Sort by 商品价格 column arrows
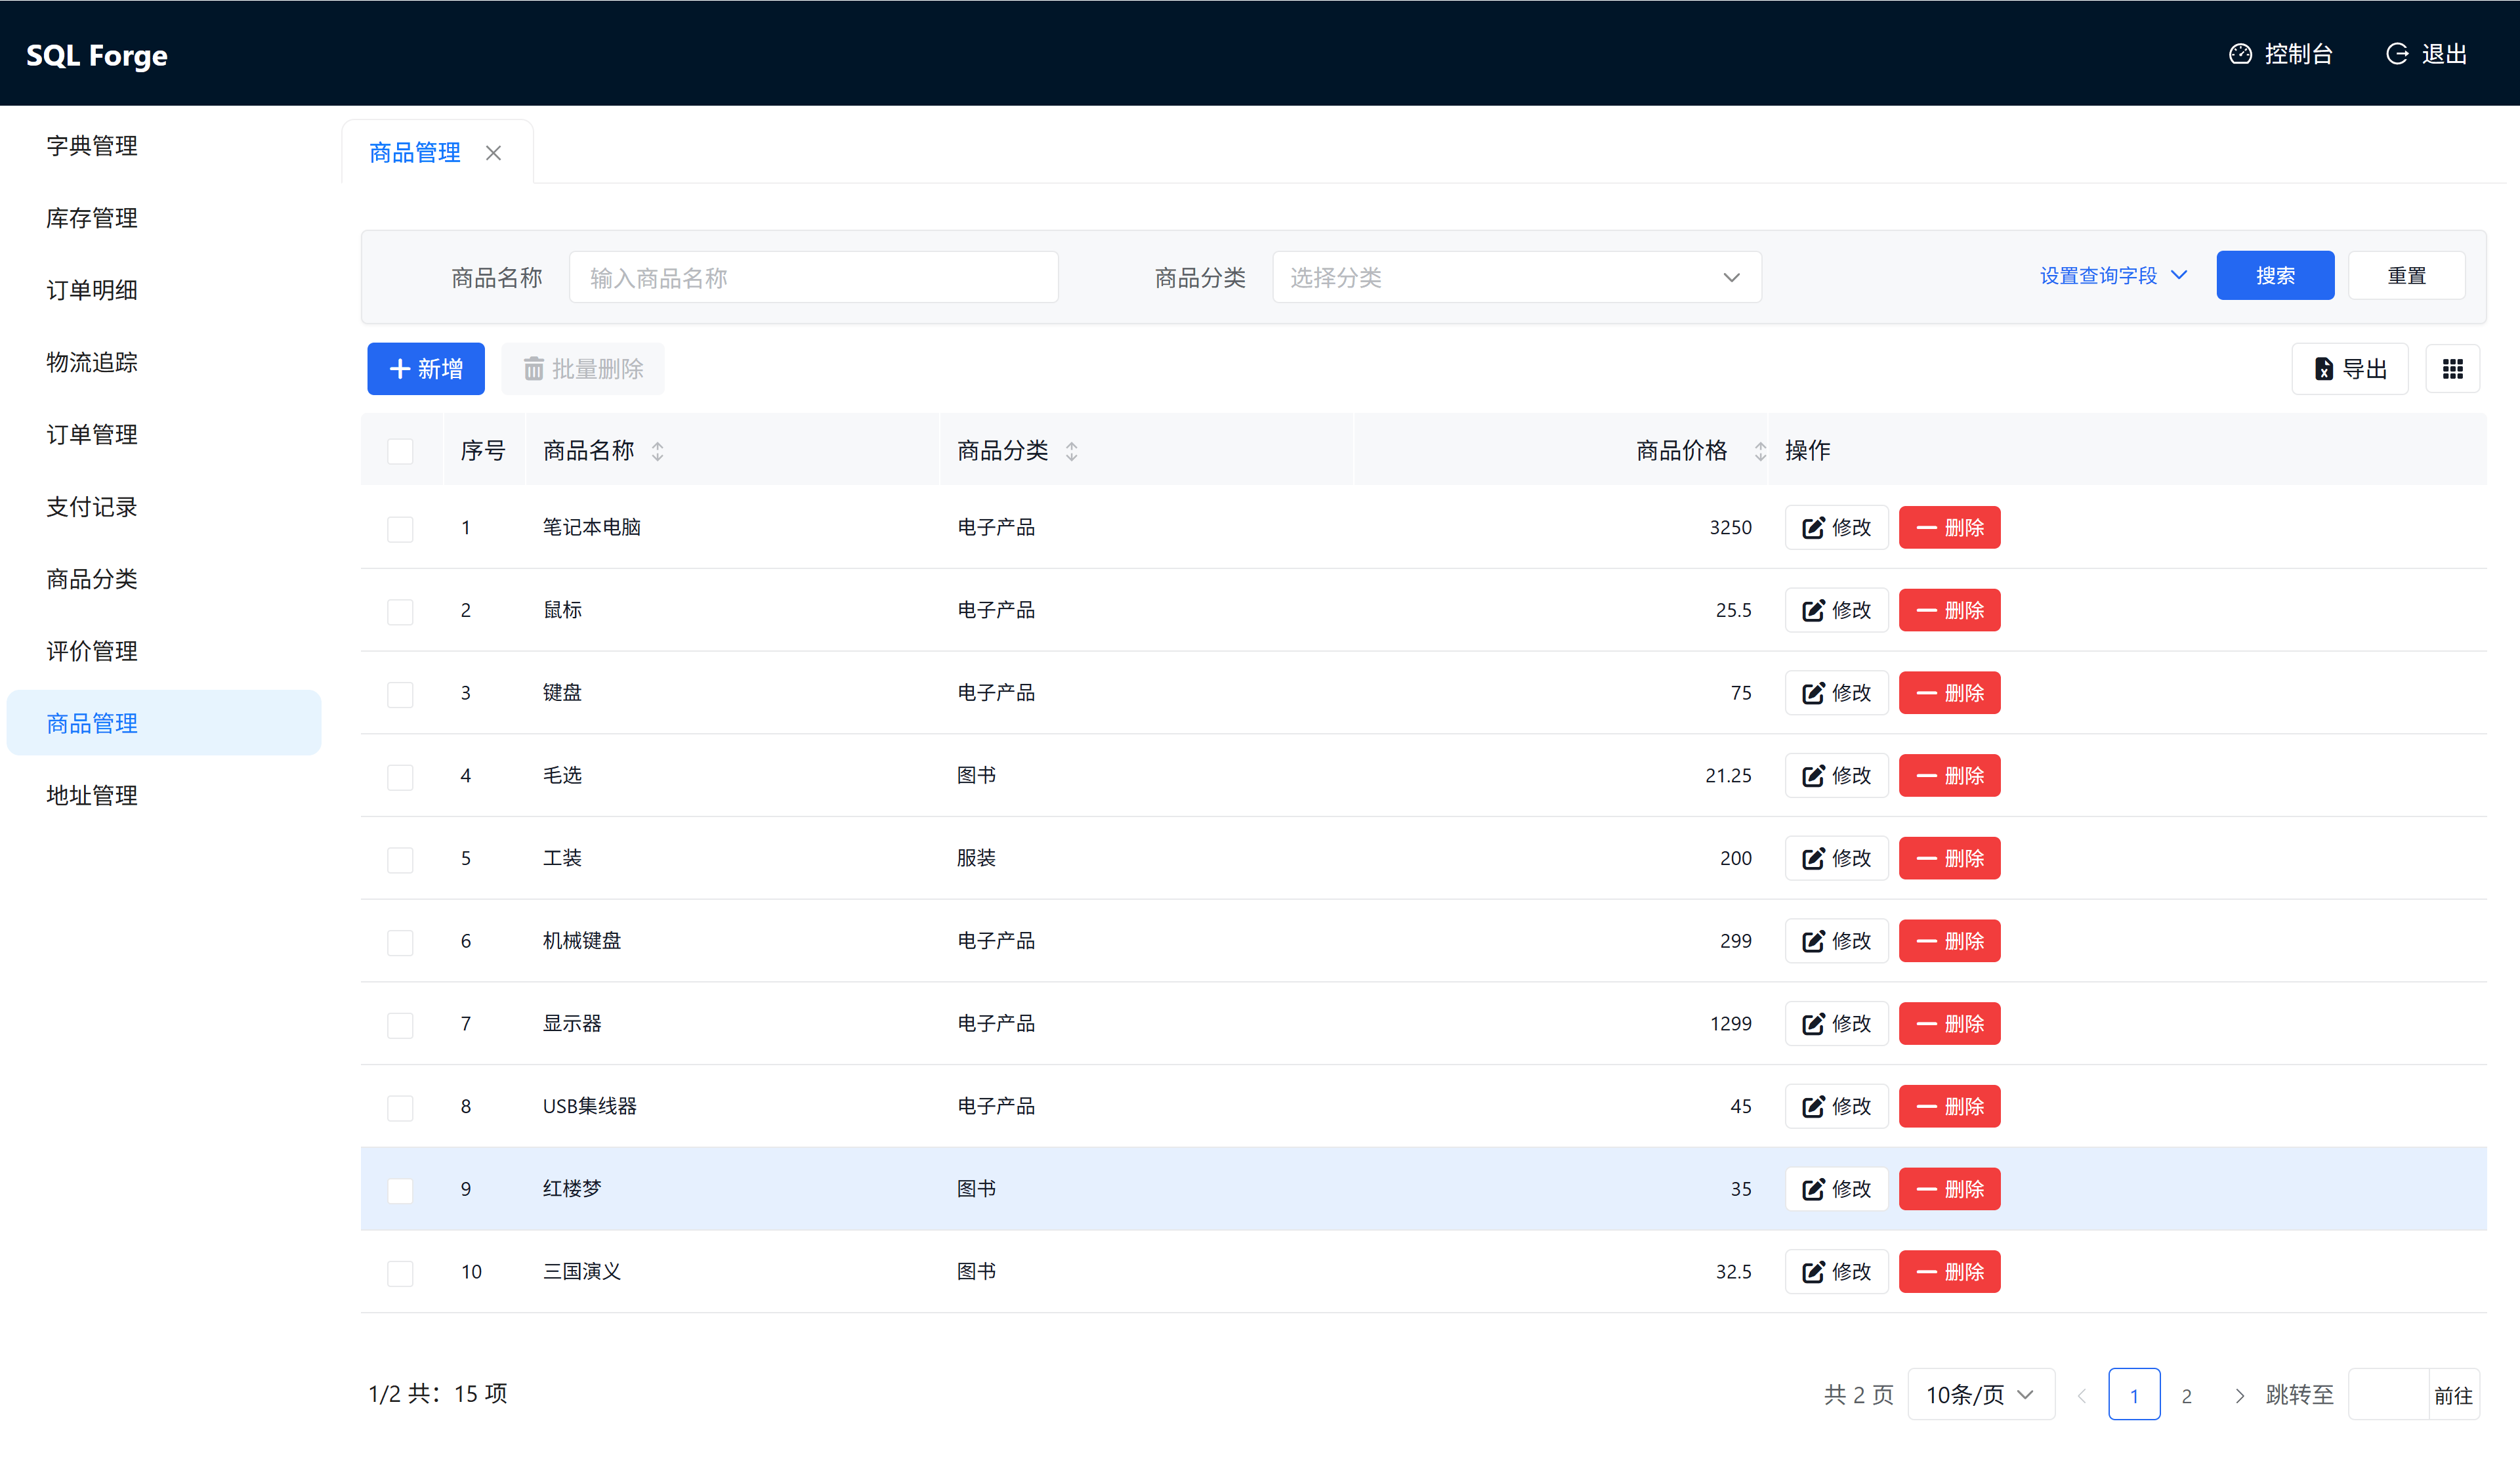 1760,451
